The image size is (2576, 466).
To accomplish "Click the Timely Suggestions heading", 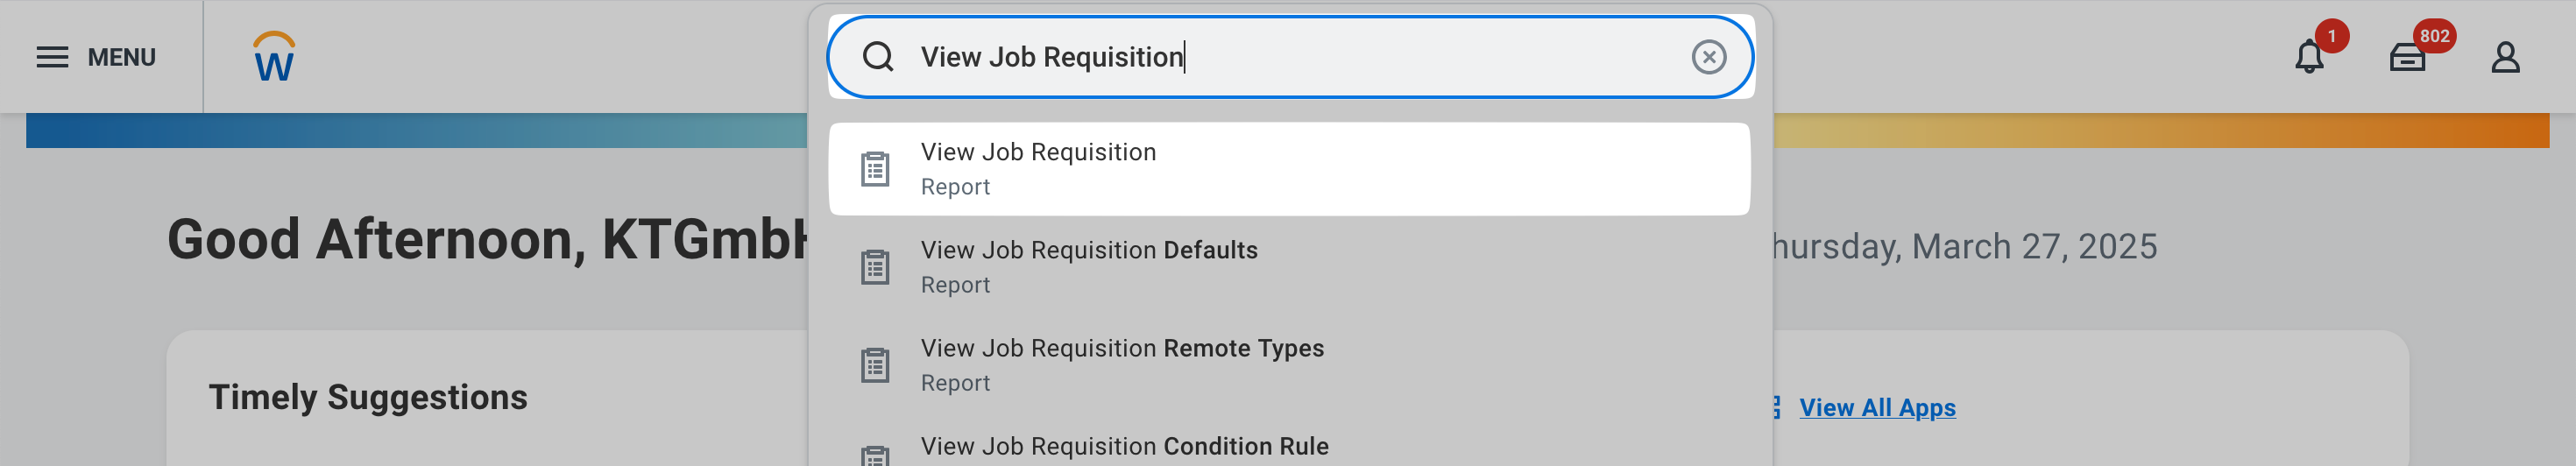I will 367,397.
